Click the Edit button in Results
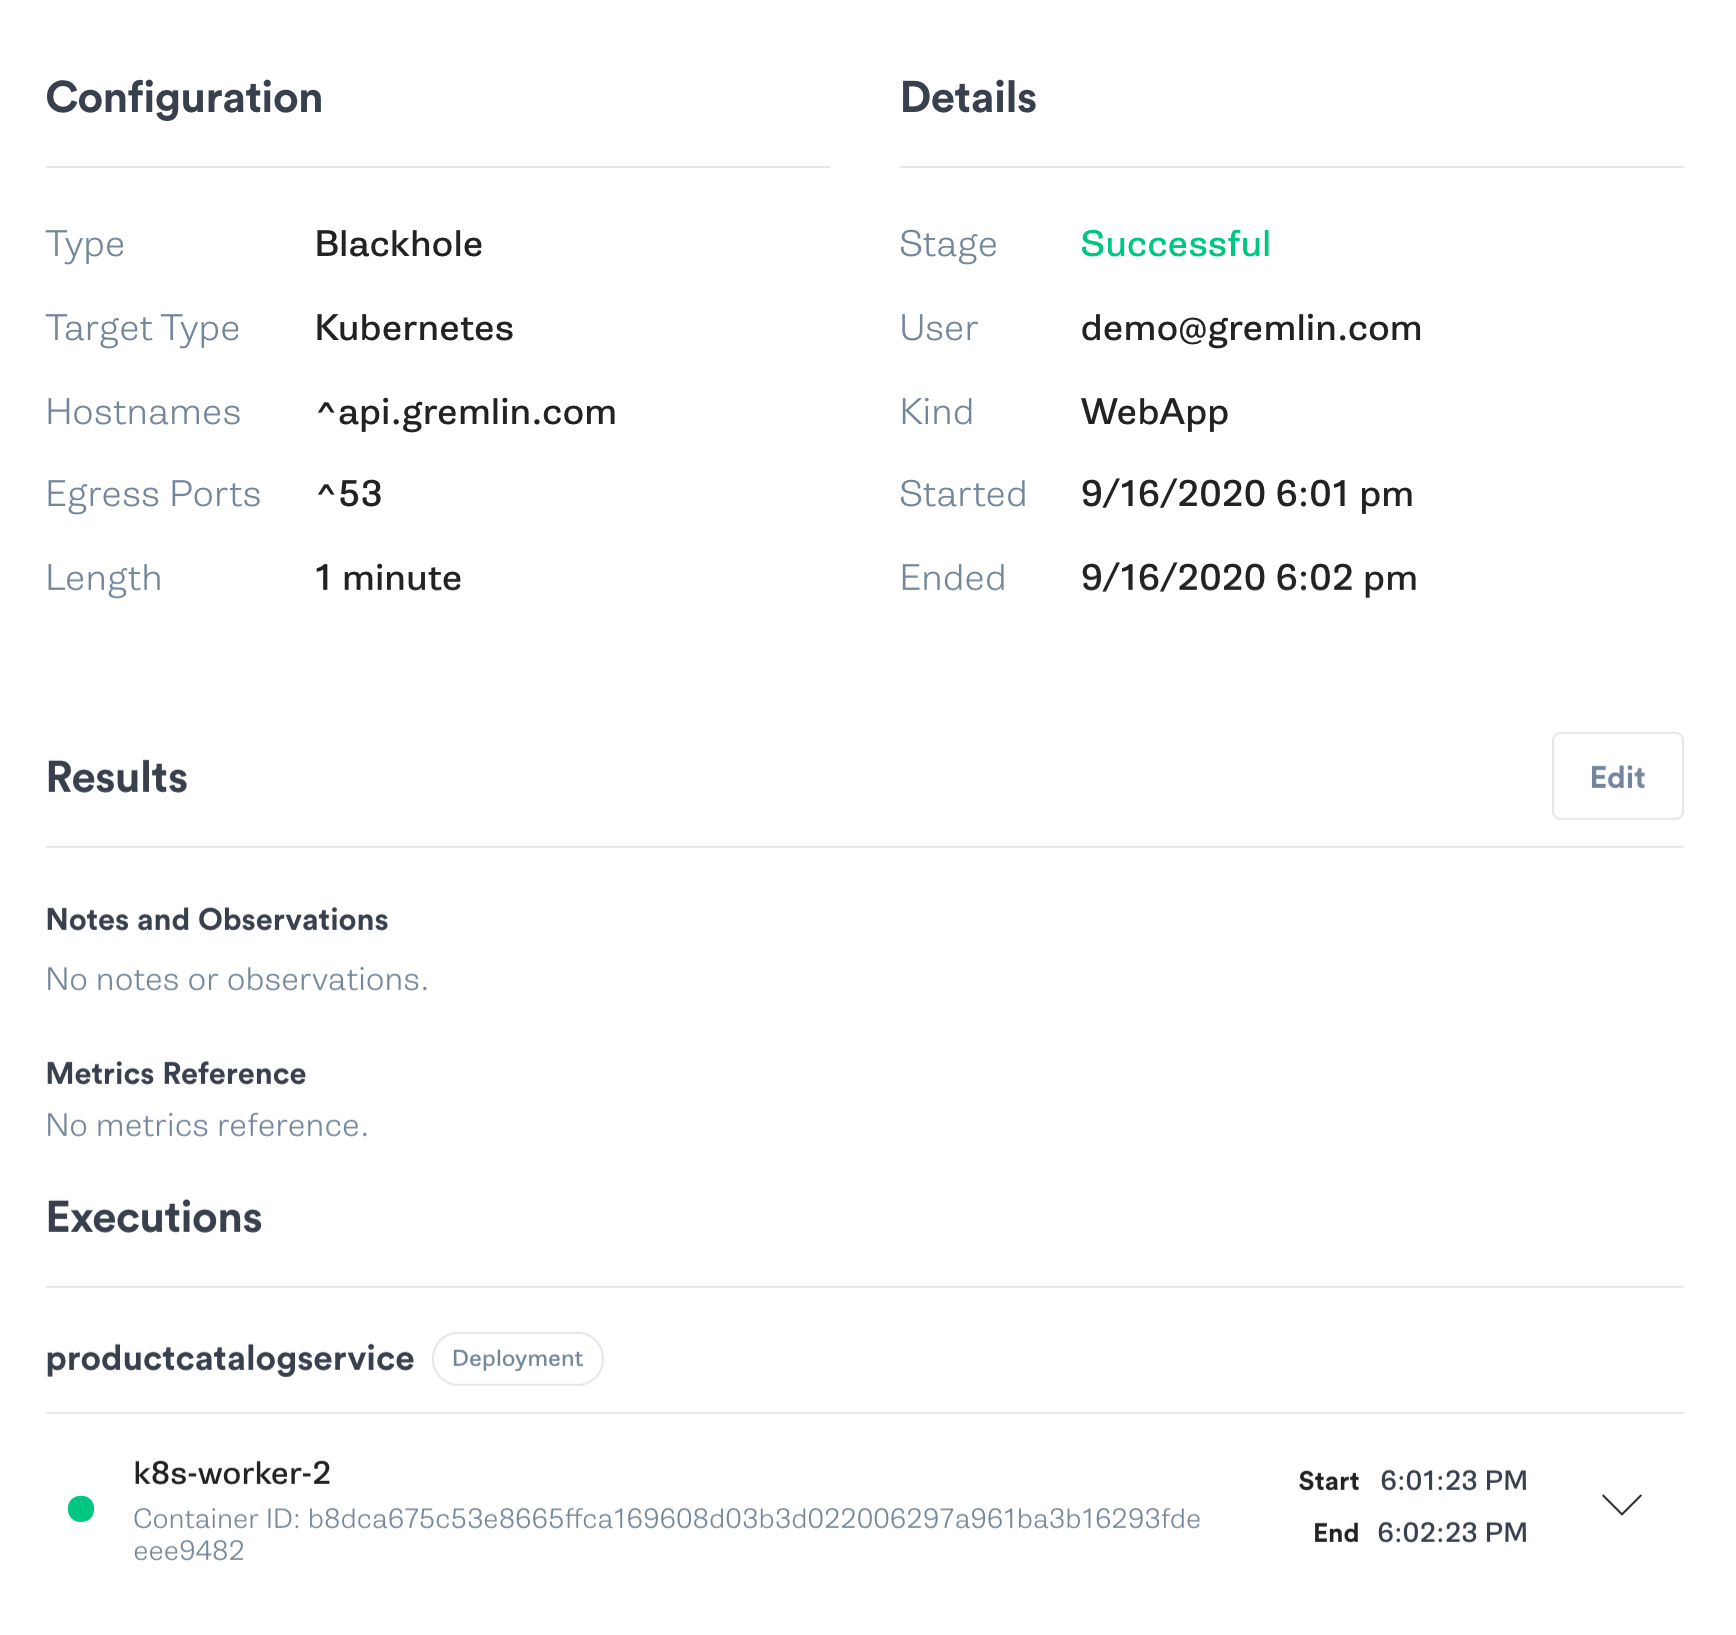 (x=1617, y=776)
